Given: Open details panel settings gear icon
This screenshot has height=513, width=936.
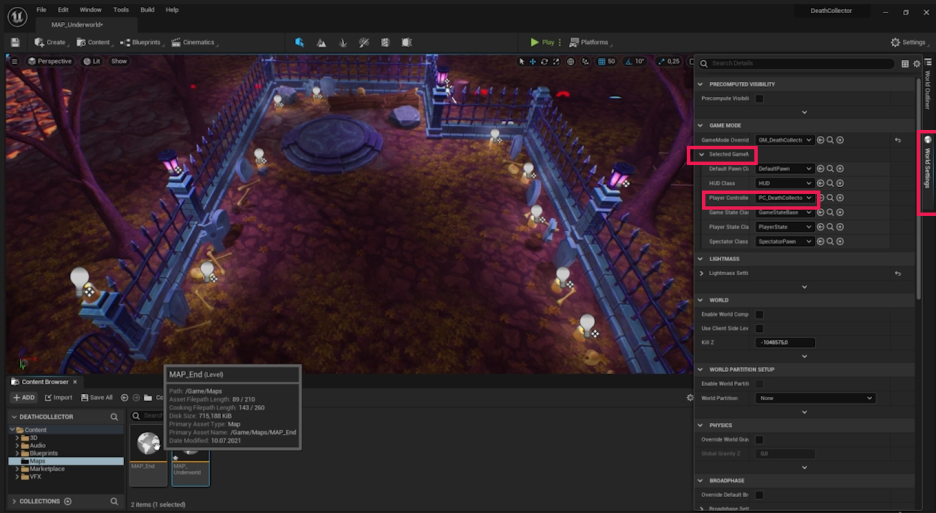Looking at the screenshot, I should point(917,63).
